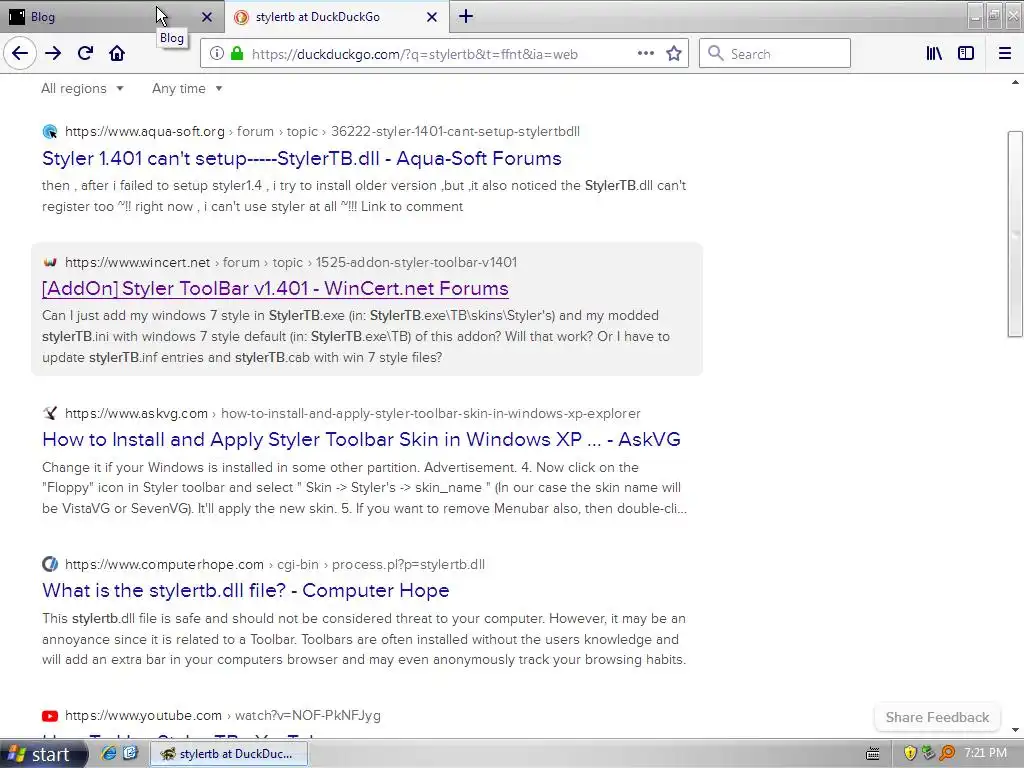Image resolution: width=1024 pixels, height=768 pixels.
Task: Open the Firefox hamburger menu
Action: pos(1005,54)
